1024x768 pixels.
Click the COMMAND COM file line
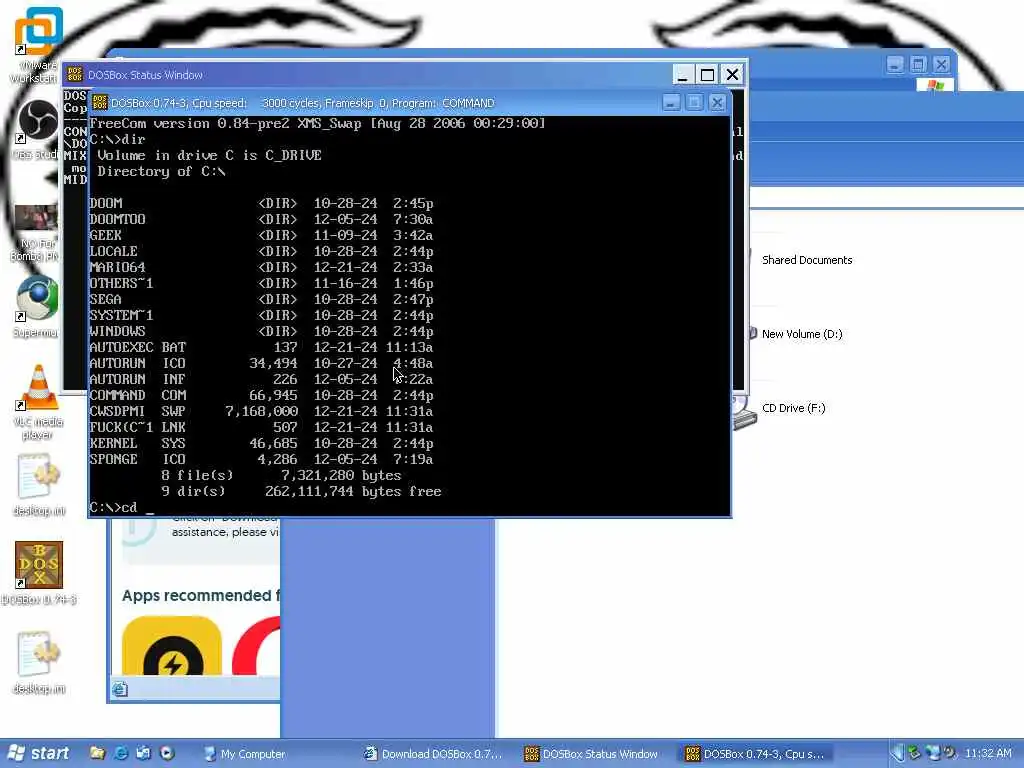point(261,395)
